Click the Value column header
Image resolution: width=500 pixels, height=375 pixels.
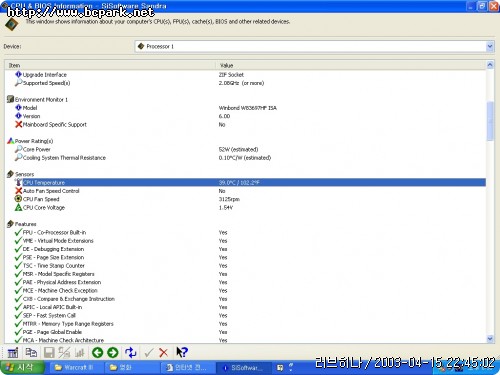click(351, 65)
